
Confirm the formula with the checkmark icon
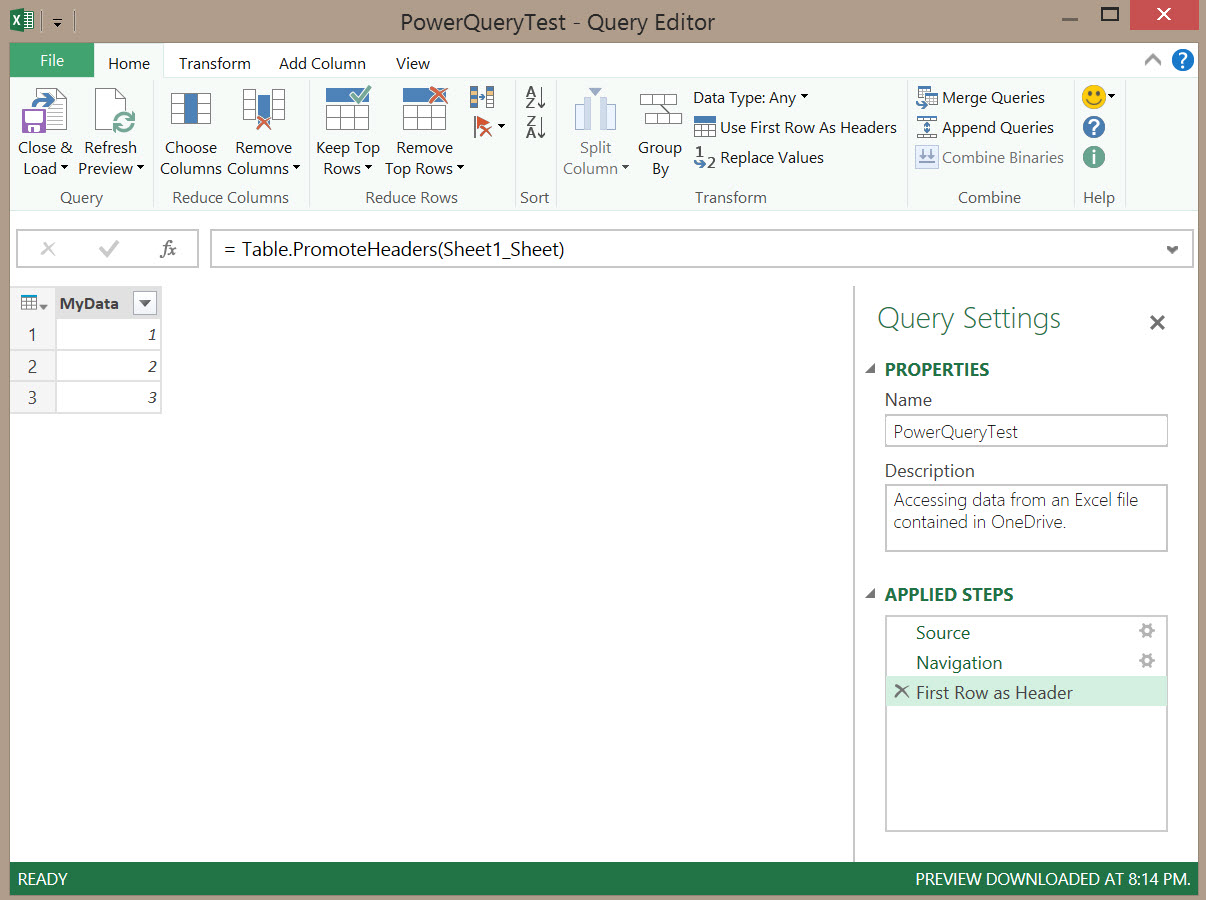click(x=108, y=249)
